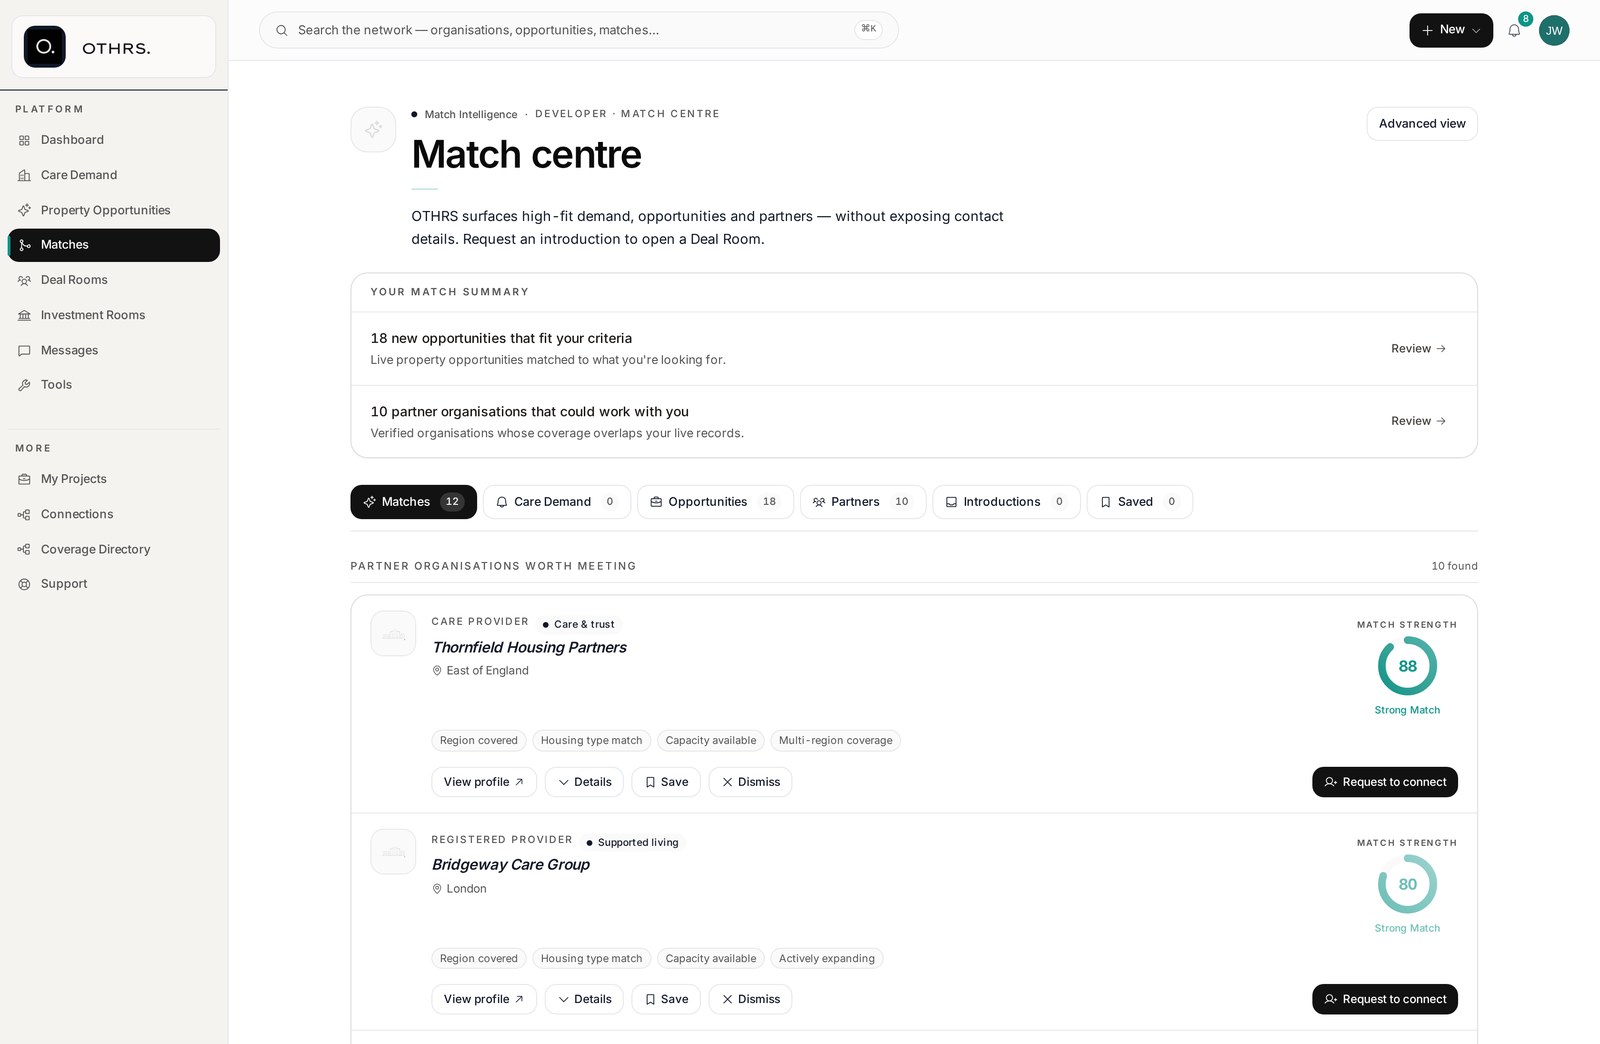1600x1044 pixels.
Task: Click the Match Intelligence breadcrumb label
Action: (471, 114)
